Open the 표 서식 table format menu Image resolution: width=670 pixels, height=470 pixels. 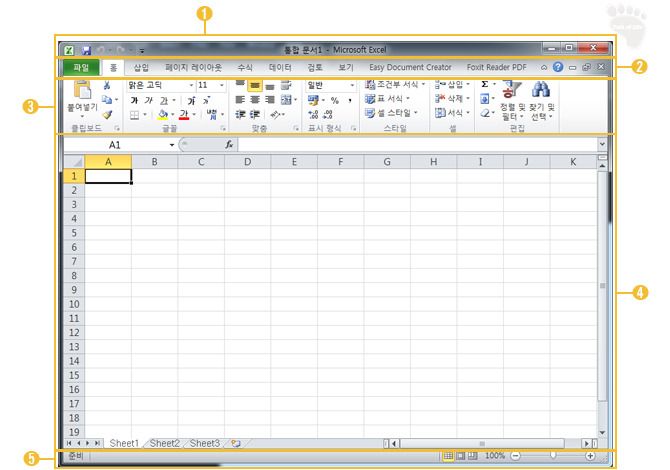click(x=388, y=99)
